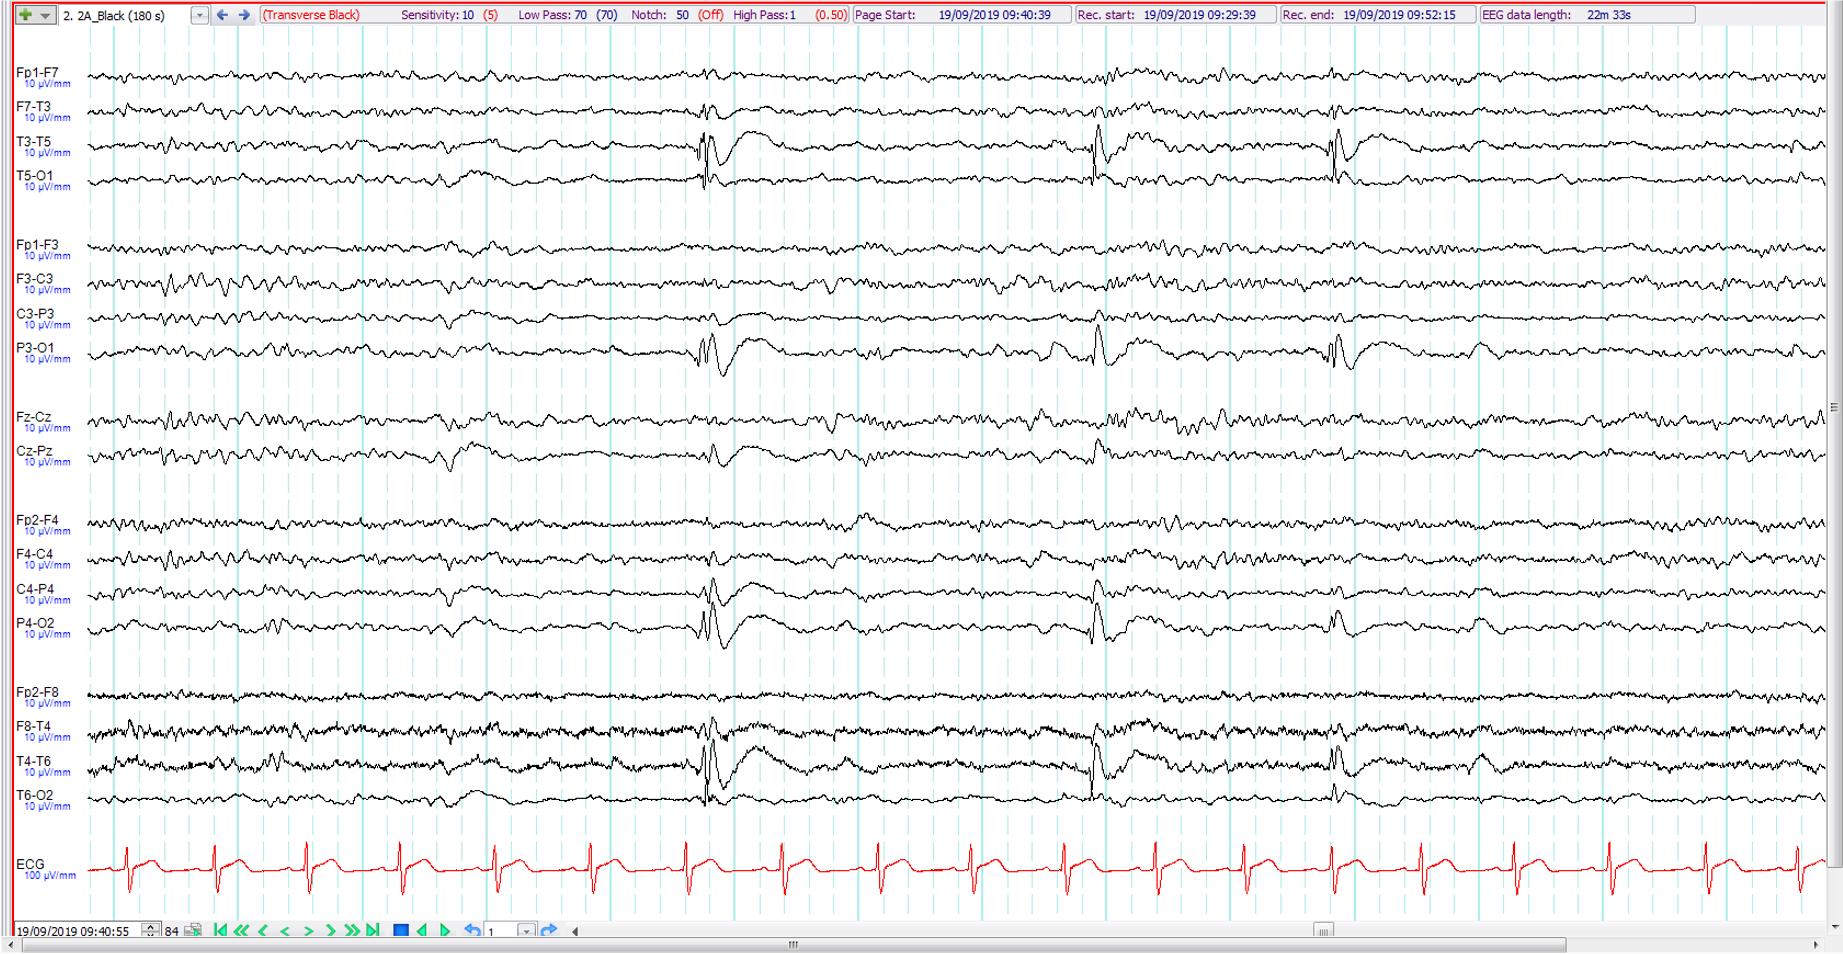Jump to the last page of recording

coord(373,930)
